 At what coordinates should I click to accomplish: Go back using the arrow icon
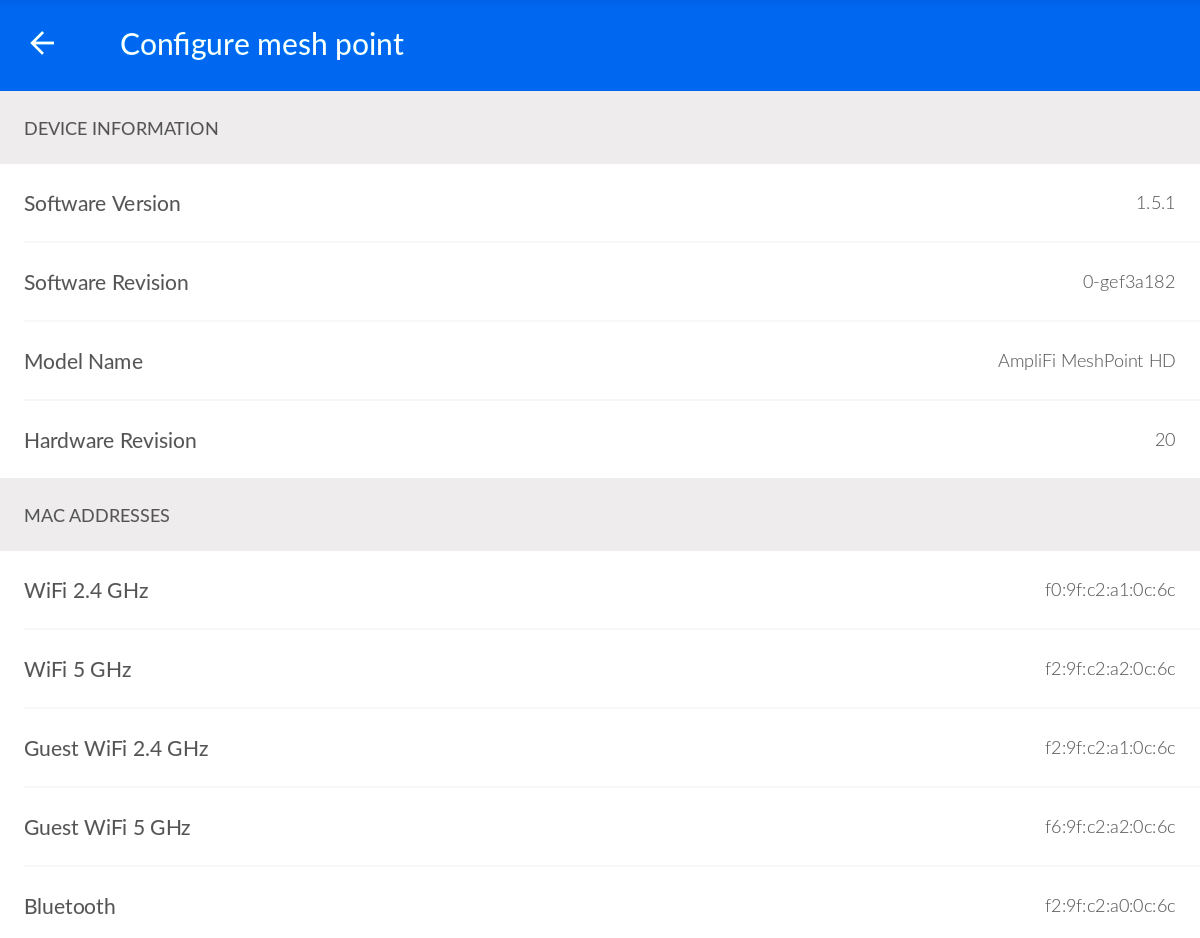pos(42,43)
